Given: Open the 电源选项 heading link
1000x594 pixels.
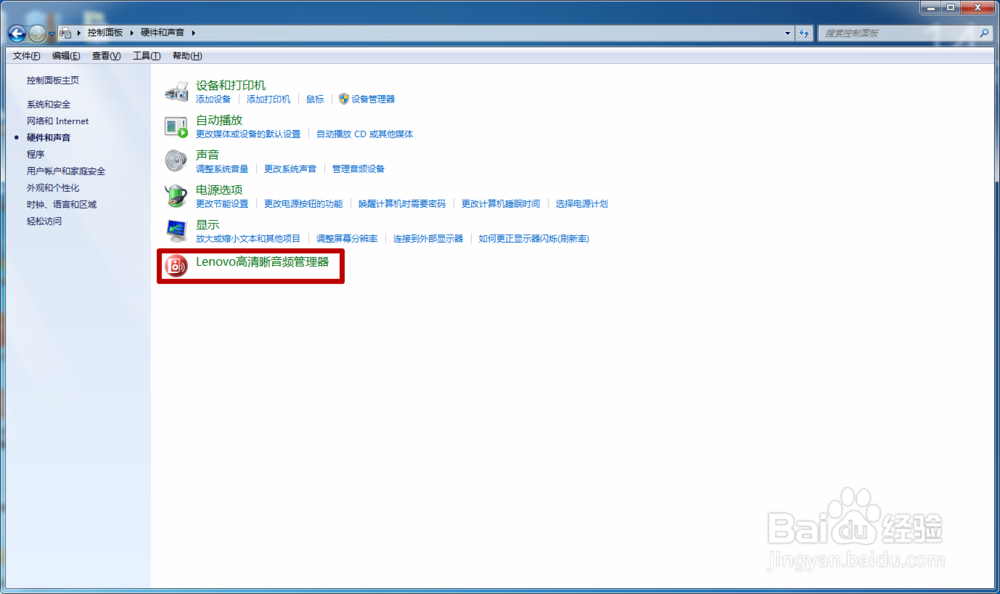Looking at the screenshot, I should click(219, 190).
